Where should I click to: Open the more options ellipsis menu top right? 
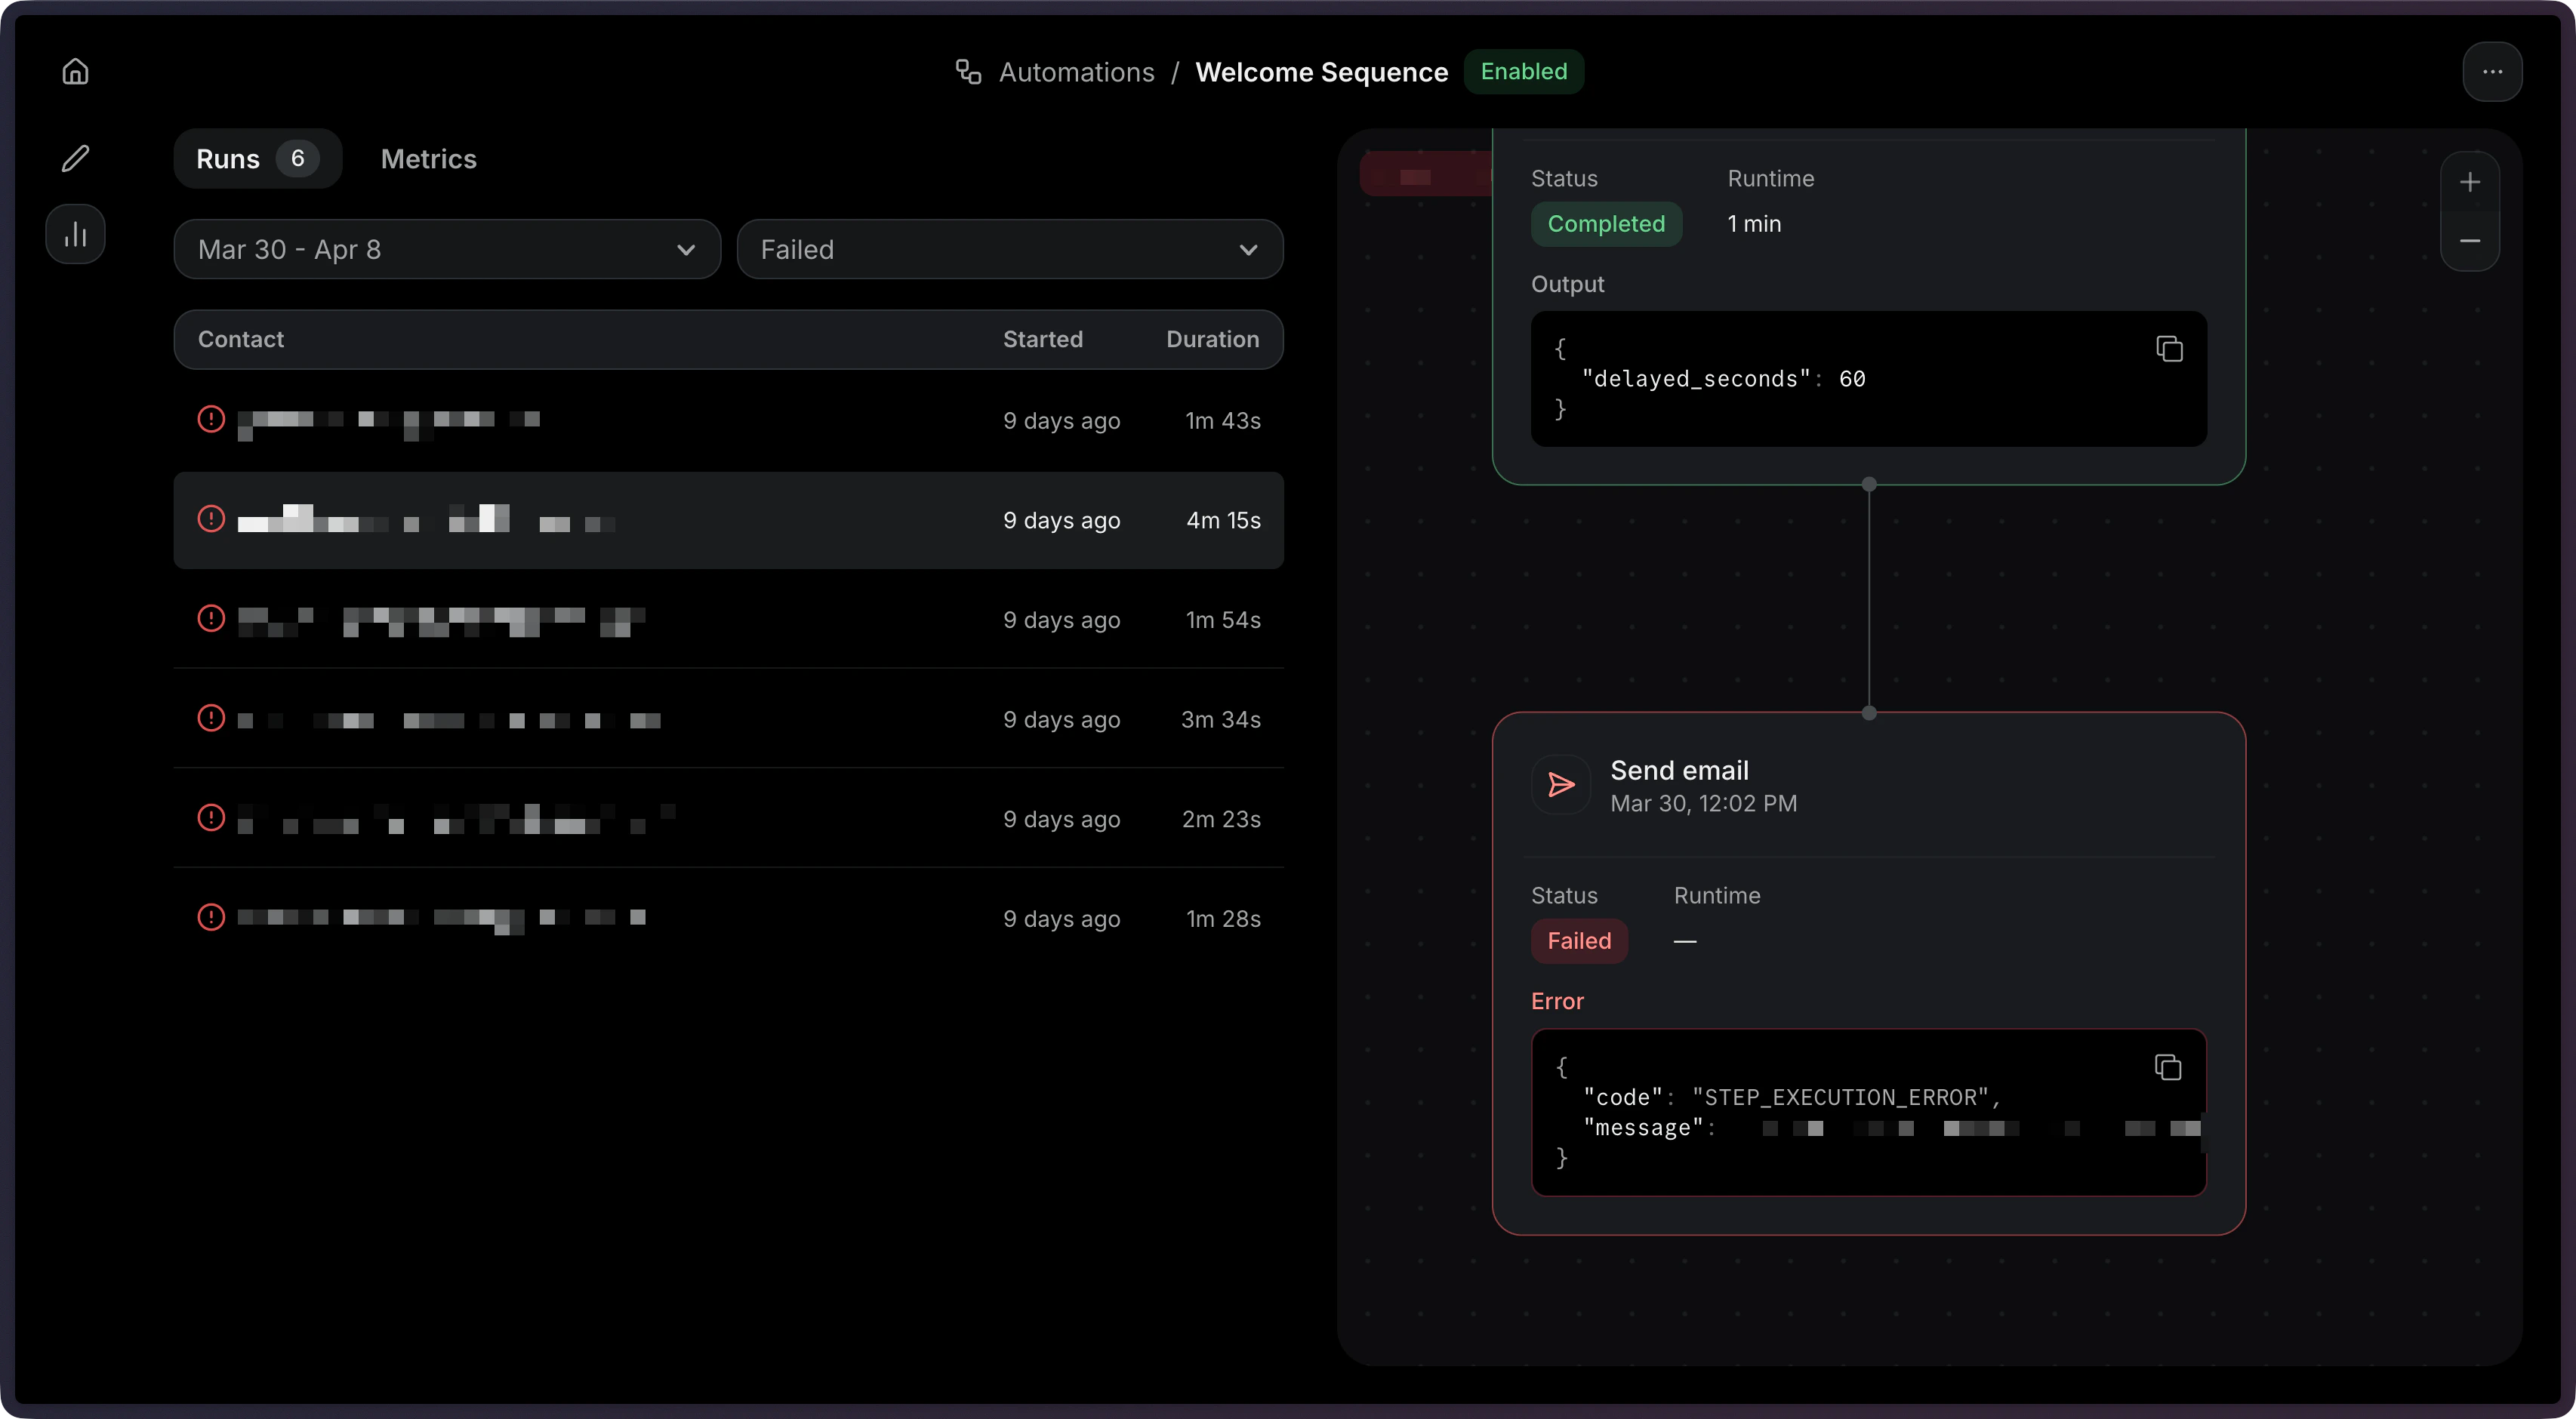tap(2493, 71)
